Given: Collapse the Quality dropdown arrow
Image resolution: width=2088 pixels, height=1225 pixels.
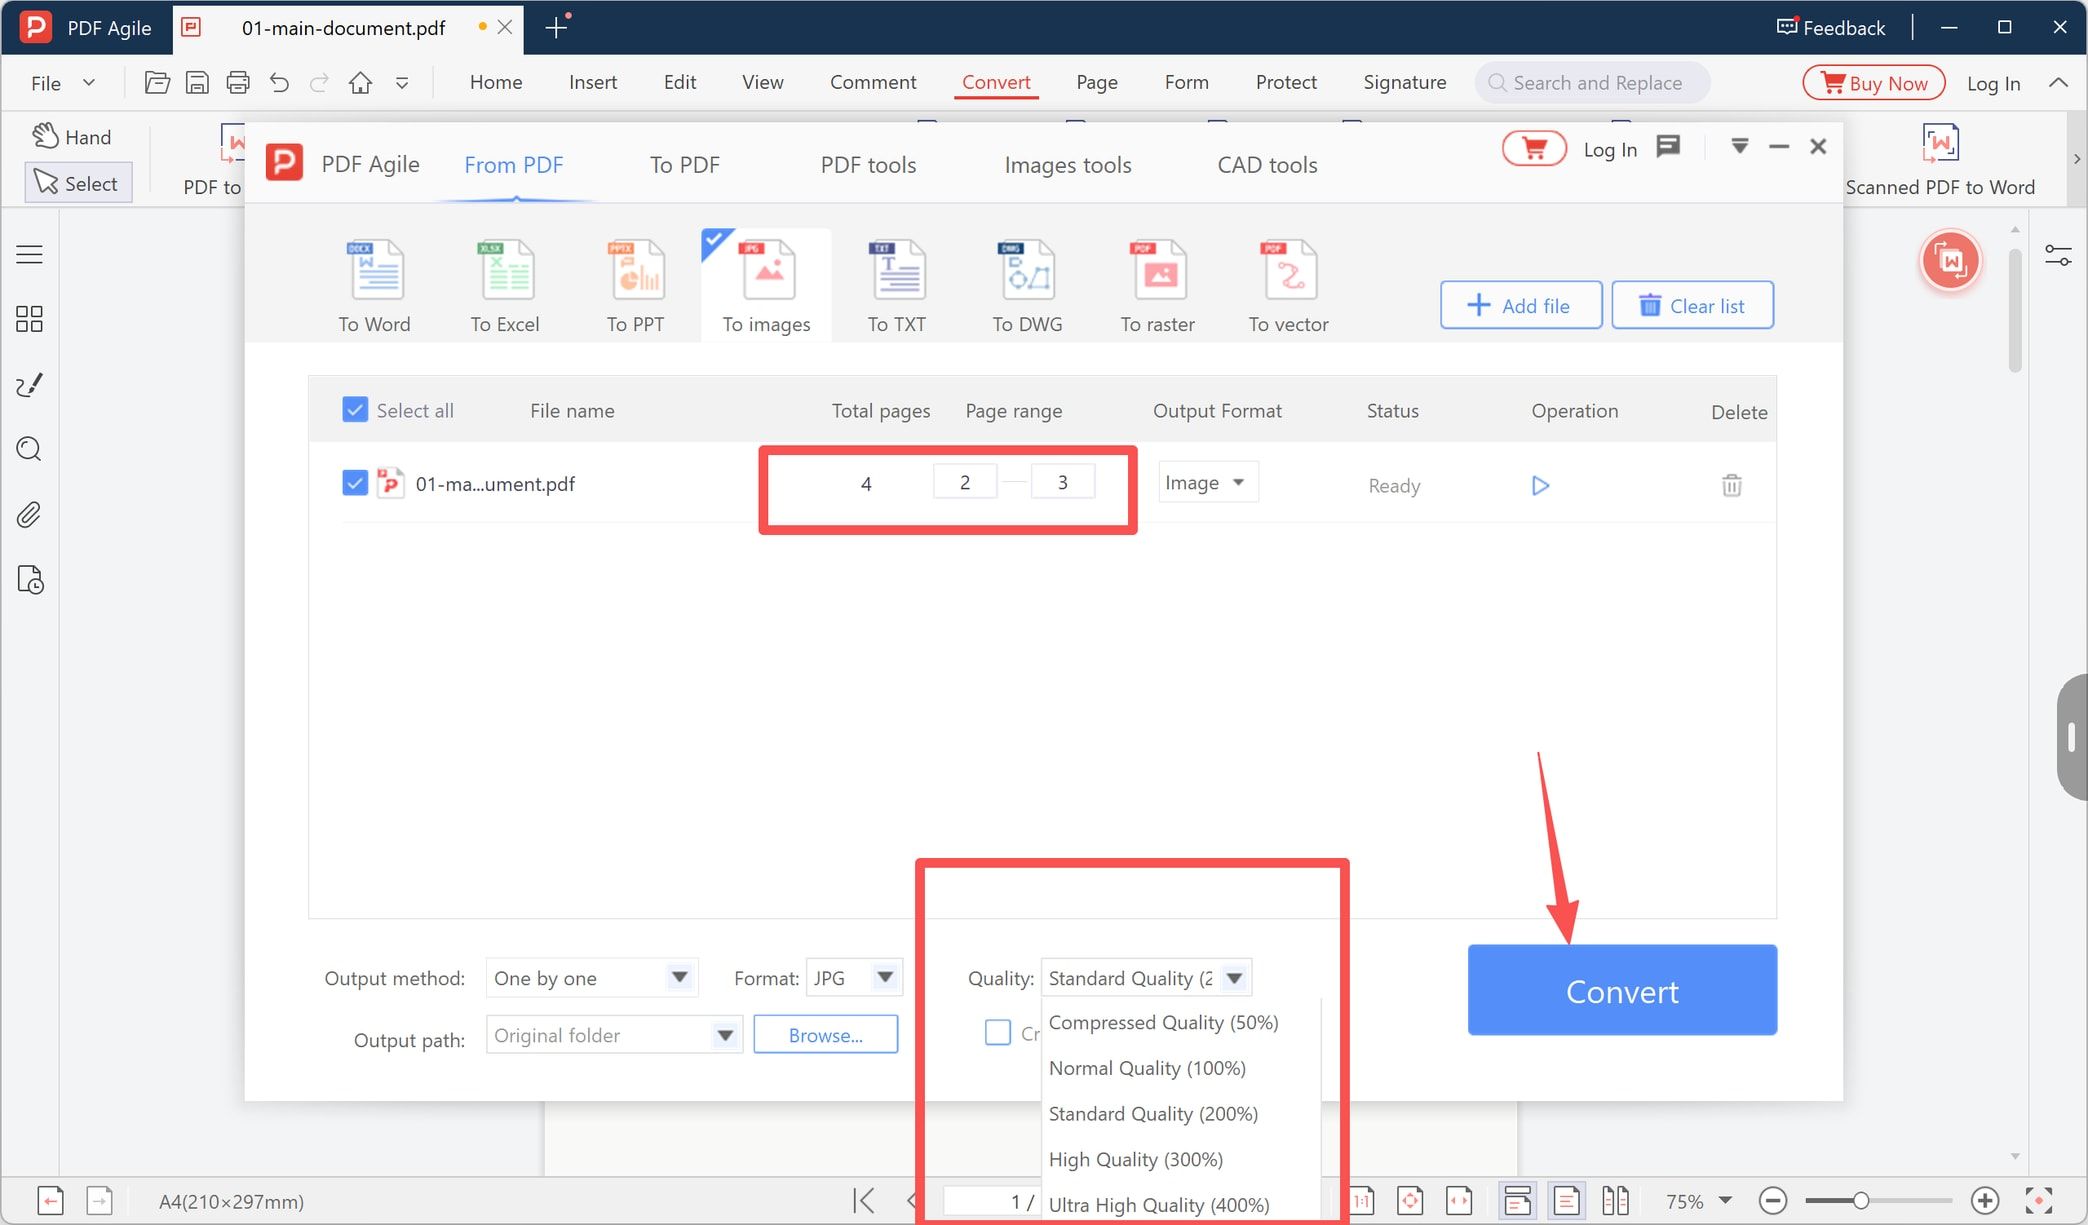Looking at the screenshot, I should tap(1235, 978).
